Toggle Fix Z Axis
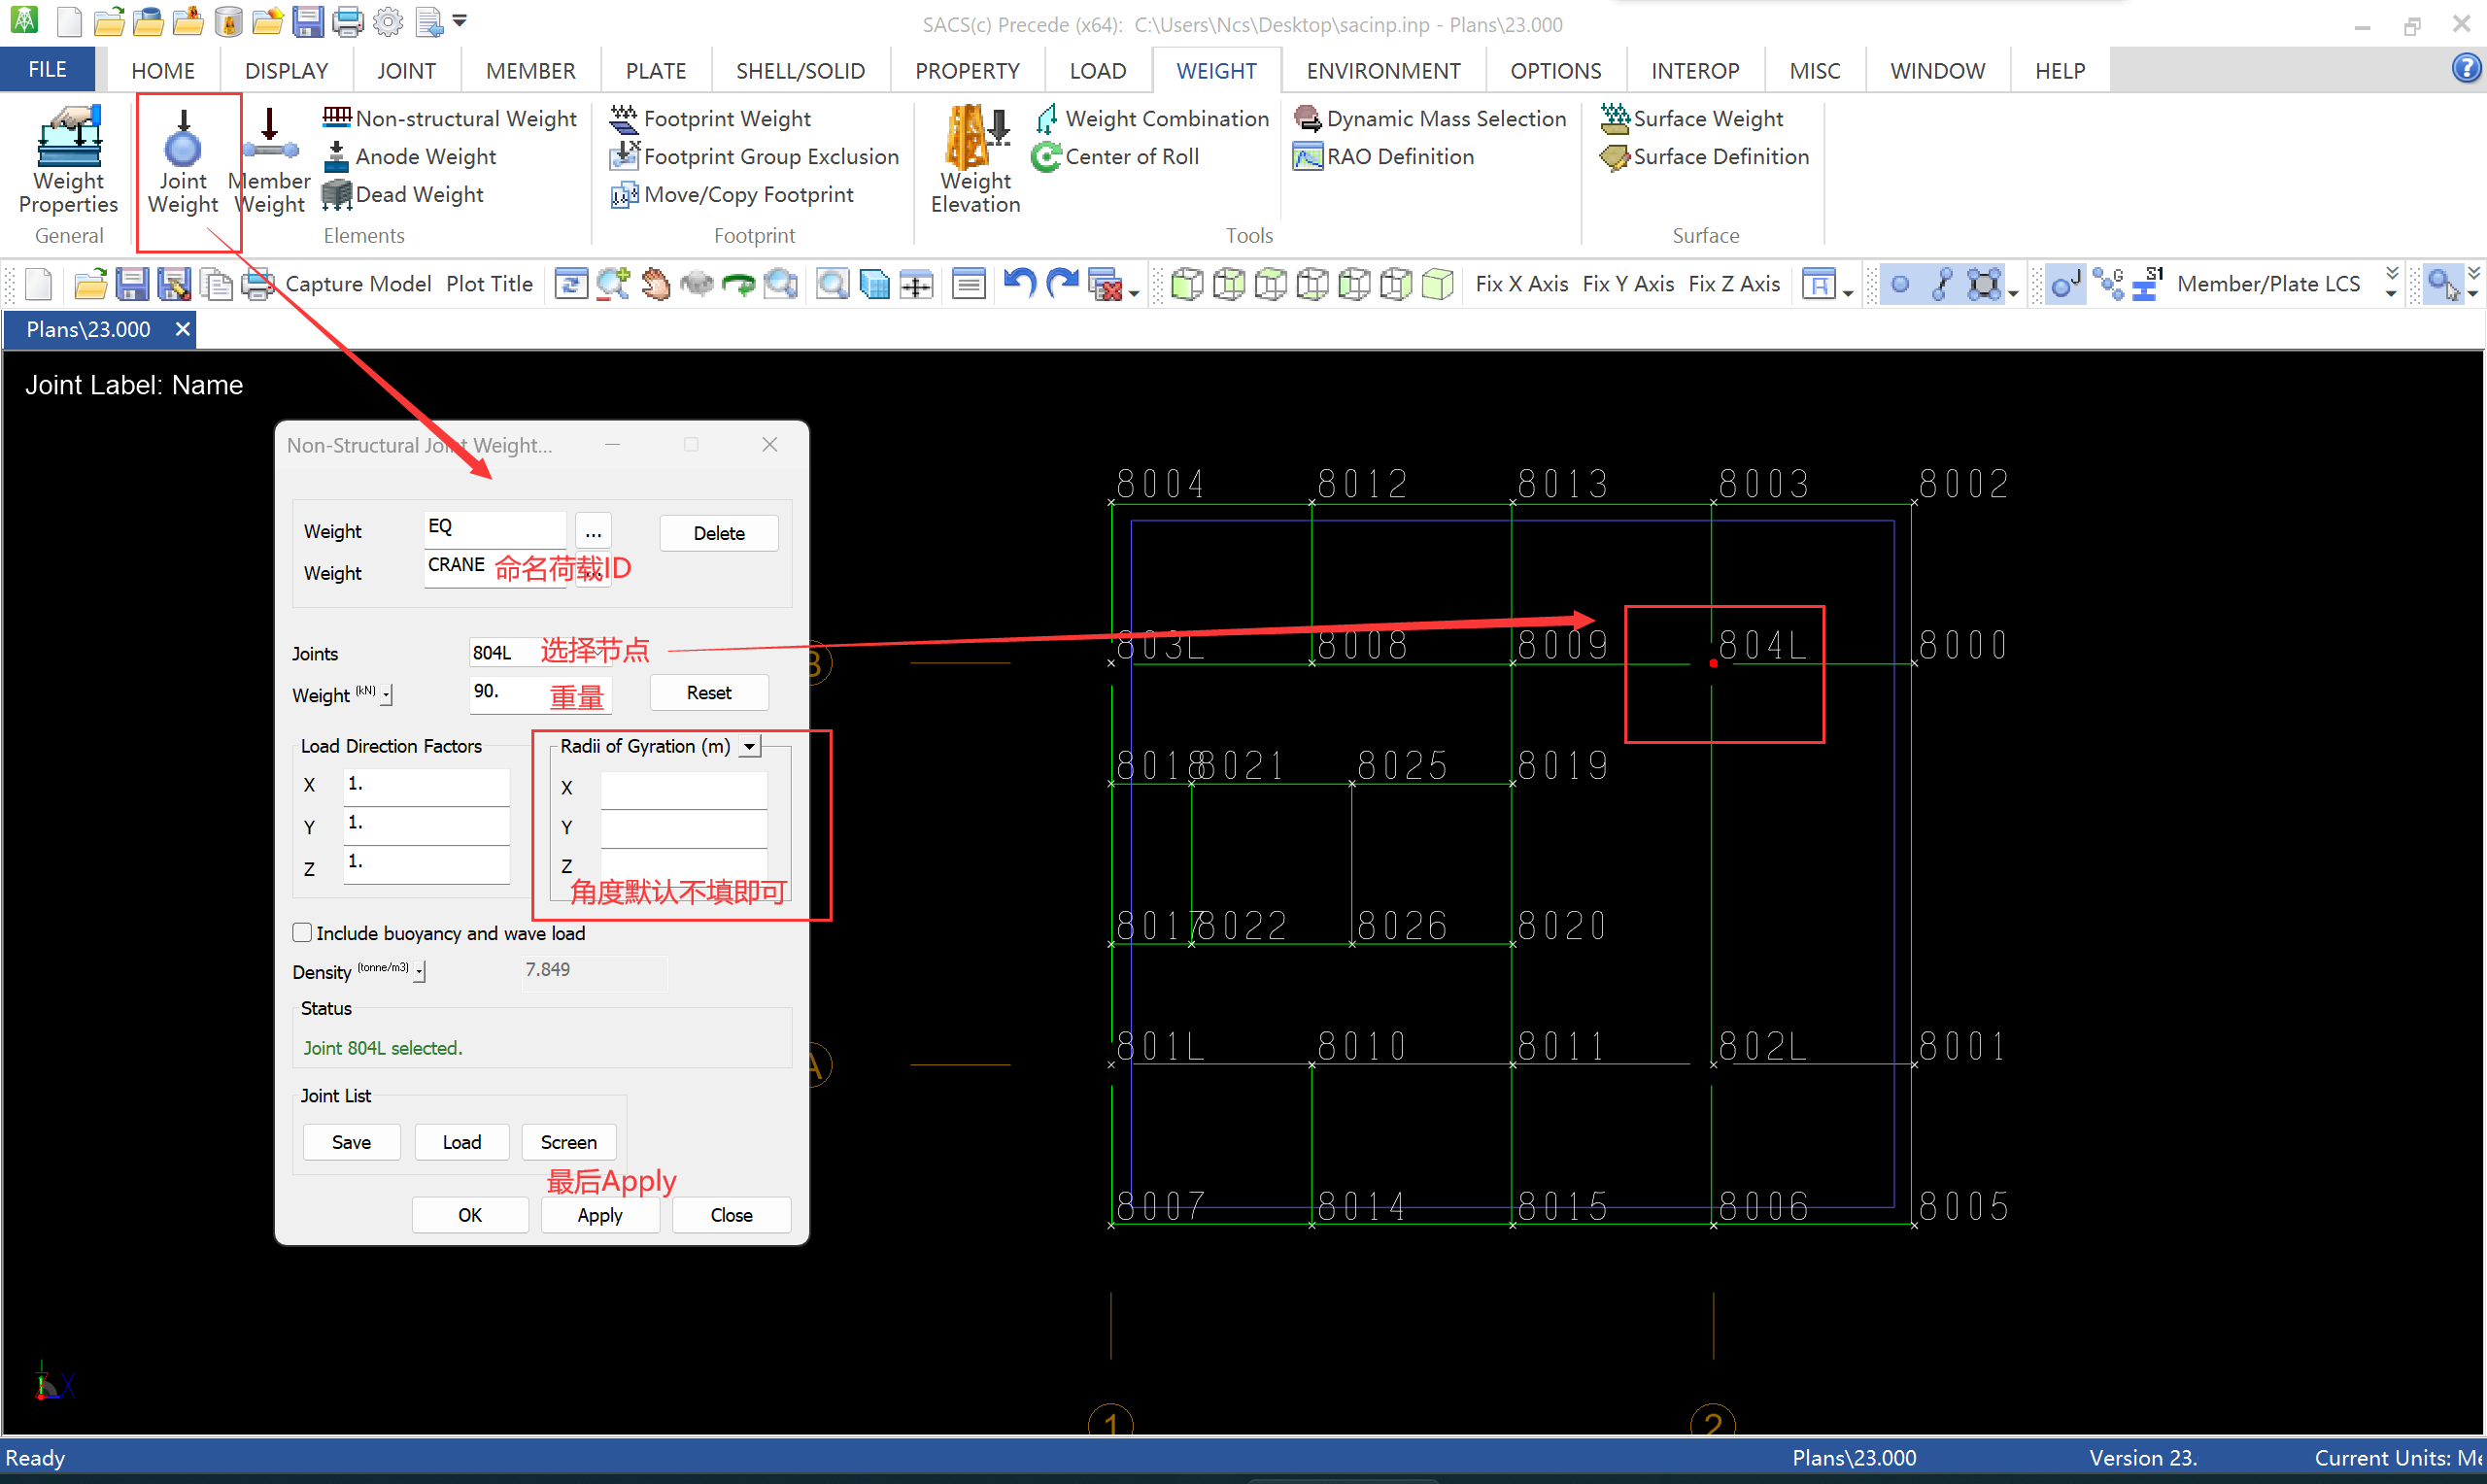 point(1733,284)
